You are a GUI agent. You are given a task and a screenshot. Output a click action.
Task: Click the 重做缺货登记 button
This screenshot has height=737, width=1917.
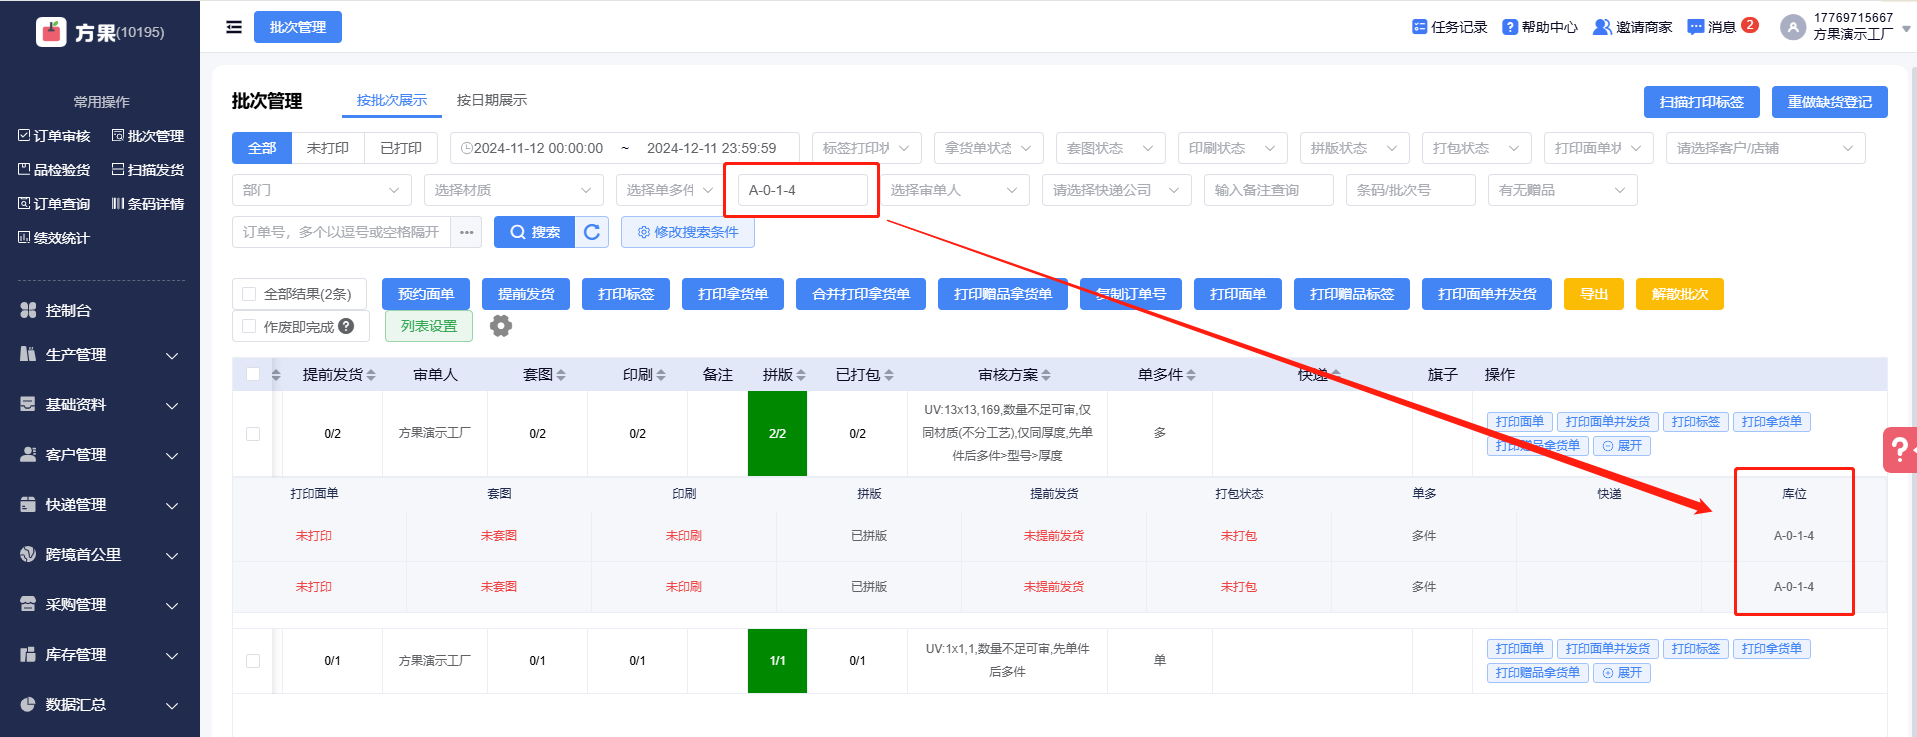pyautogui.click(x=1830, y=102)
